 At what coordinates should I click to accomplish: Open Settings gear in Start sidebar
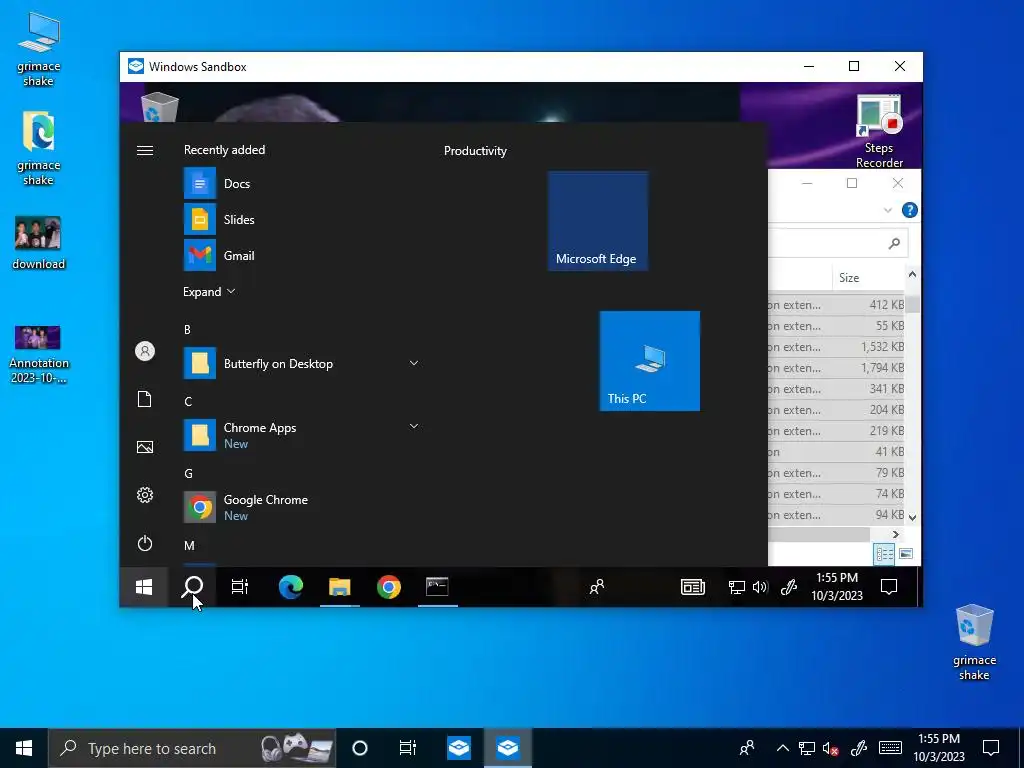coord(145,495)
